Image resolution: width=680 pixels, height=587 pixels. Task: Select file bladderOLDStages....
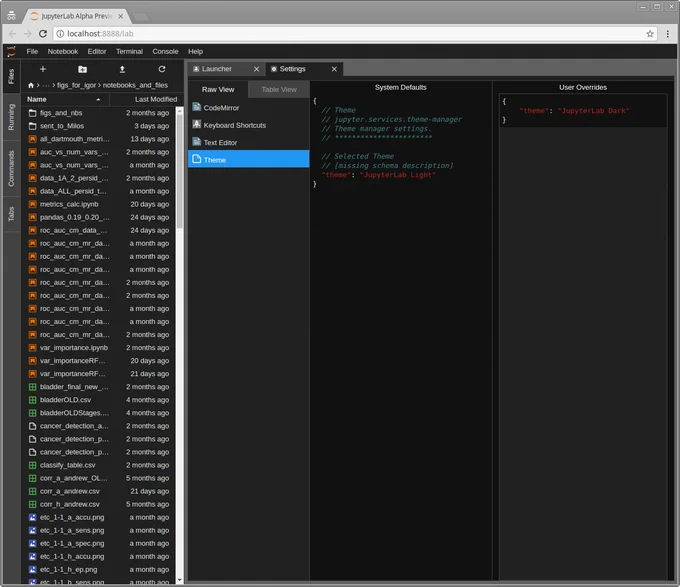[99, 413]
